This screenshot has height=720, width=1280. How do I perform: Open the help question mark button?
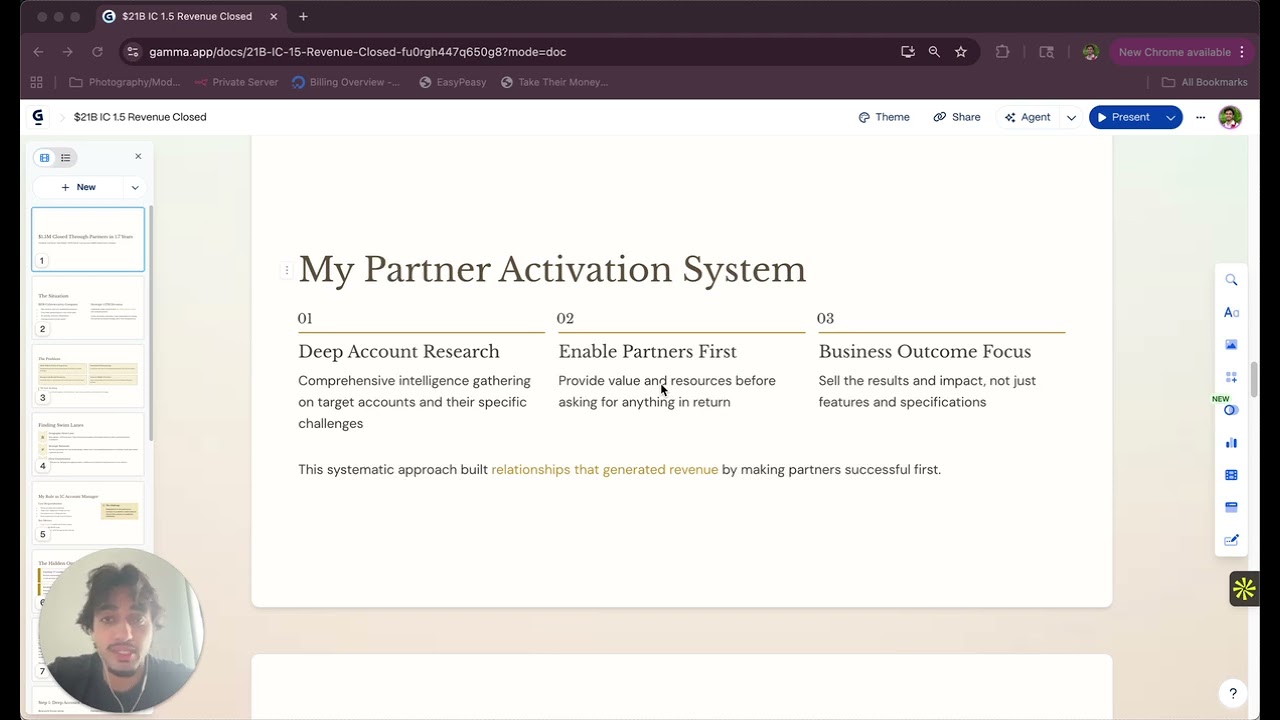coord(1233,693)
